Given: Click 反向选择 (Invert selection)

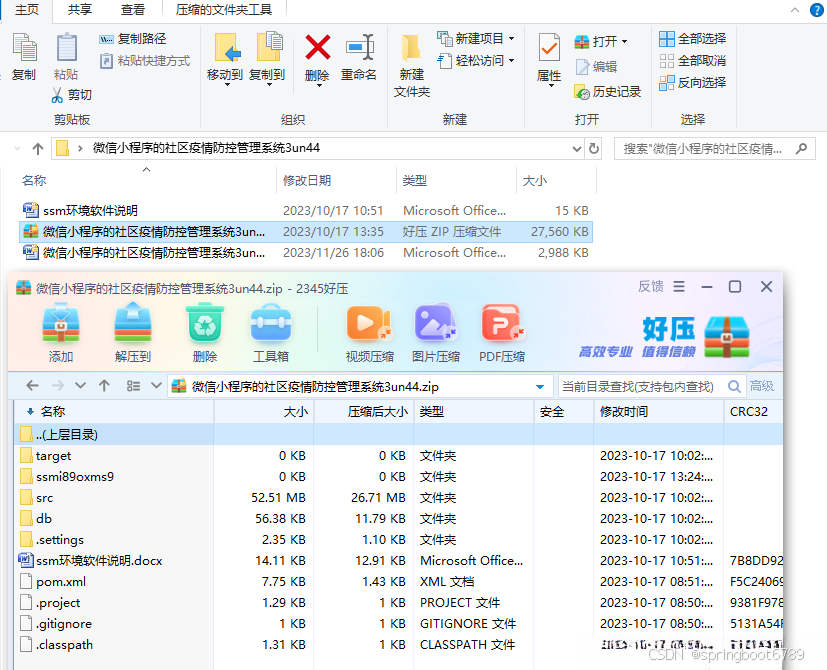Looking at the screenshot, I should [x=693, y=83].
